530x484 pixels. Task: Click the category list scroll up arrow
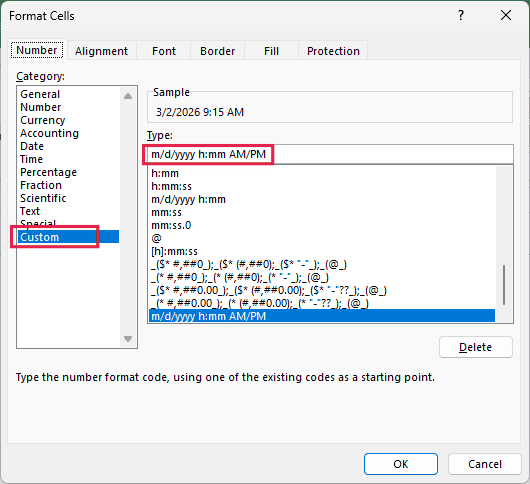click(128, 96)
